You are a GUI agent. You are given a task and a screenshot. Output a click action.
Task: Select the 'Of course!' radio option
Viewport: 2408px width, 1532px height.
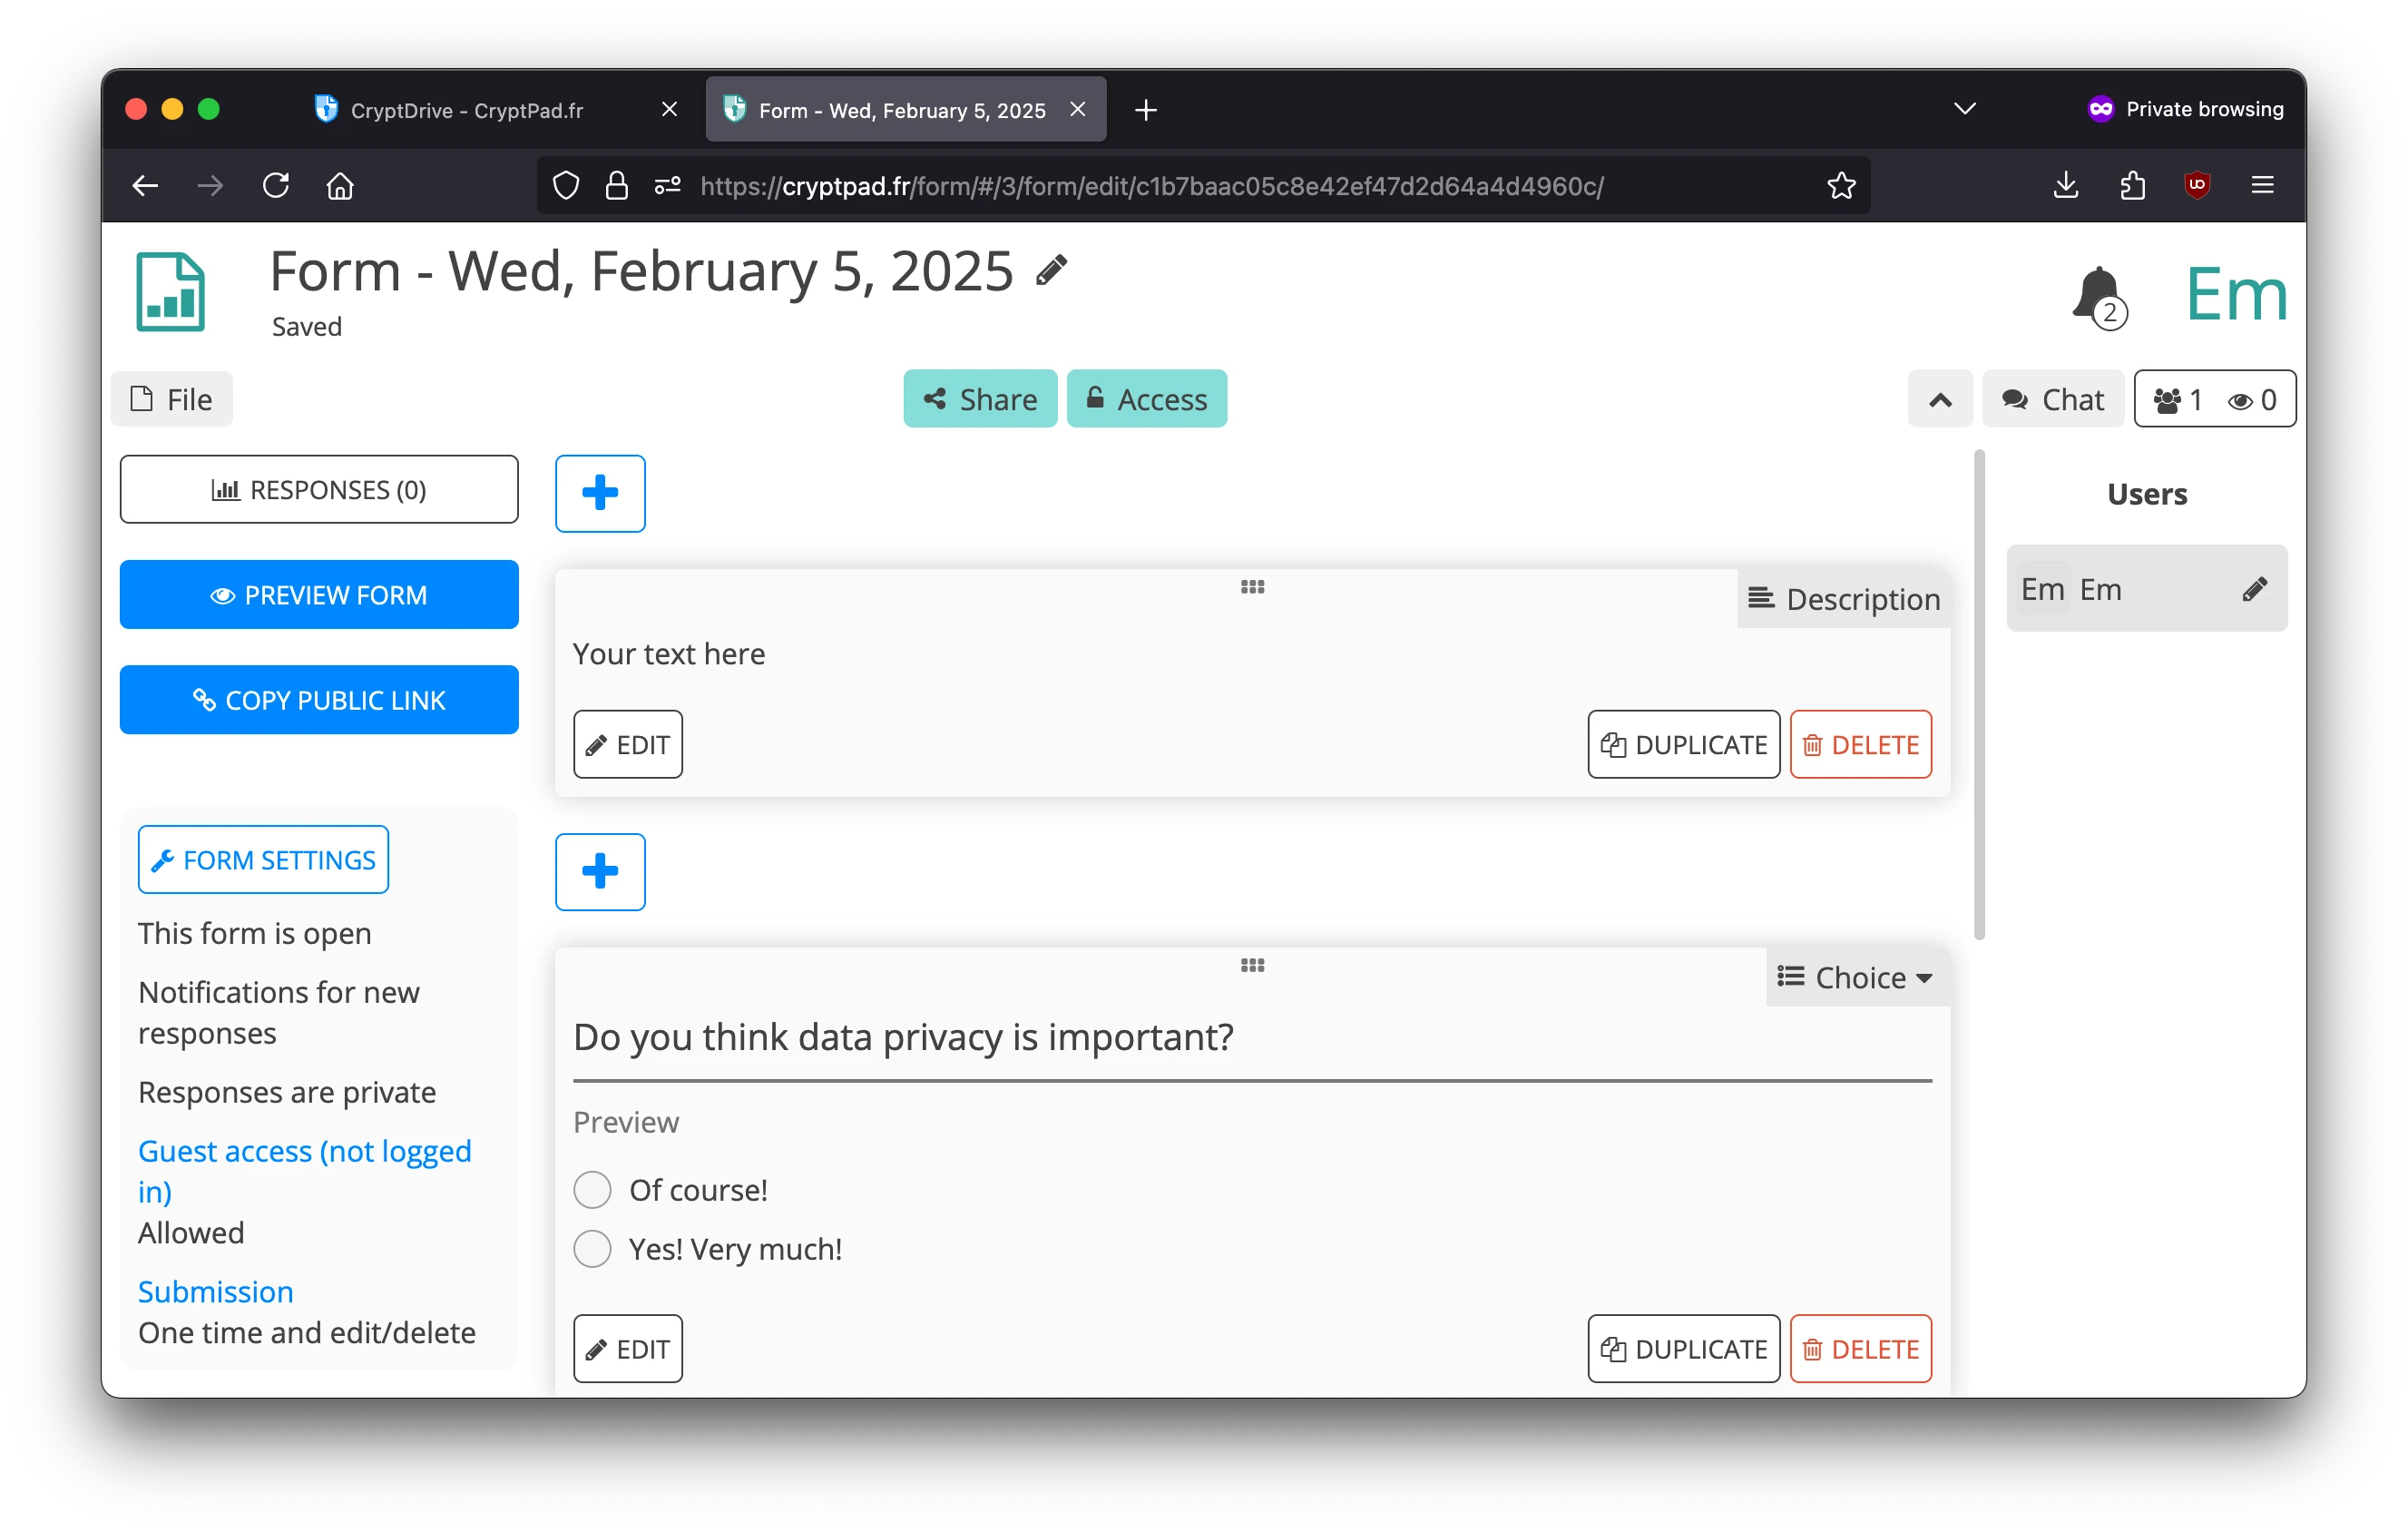(x=592, y=1189)
